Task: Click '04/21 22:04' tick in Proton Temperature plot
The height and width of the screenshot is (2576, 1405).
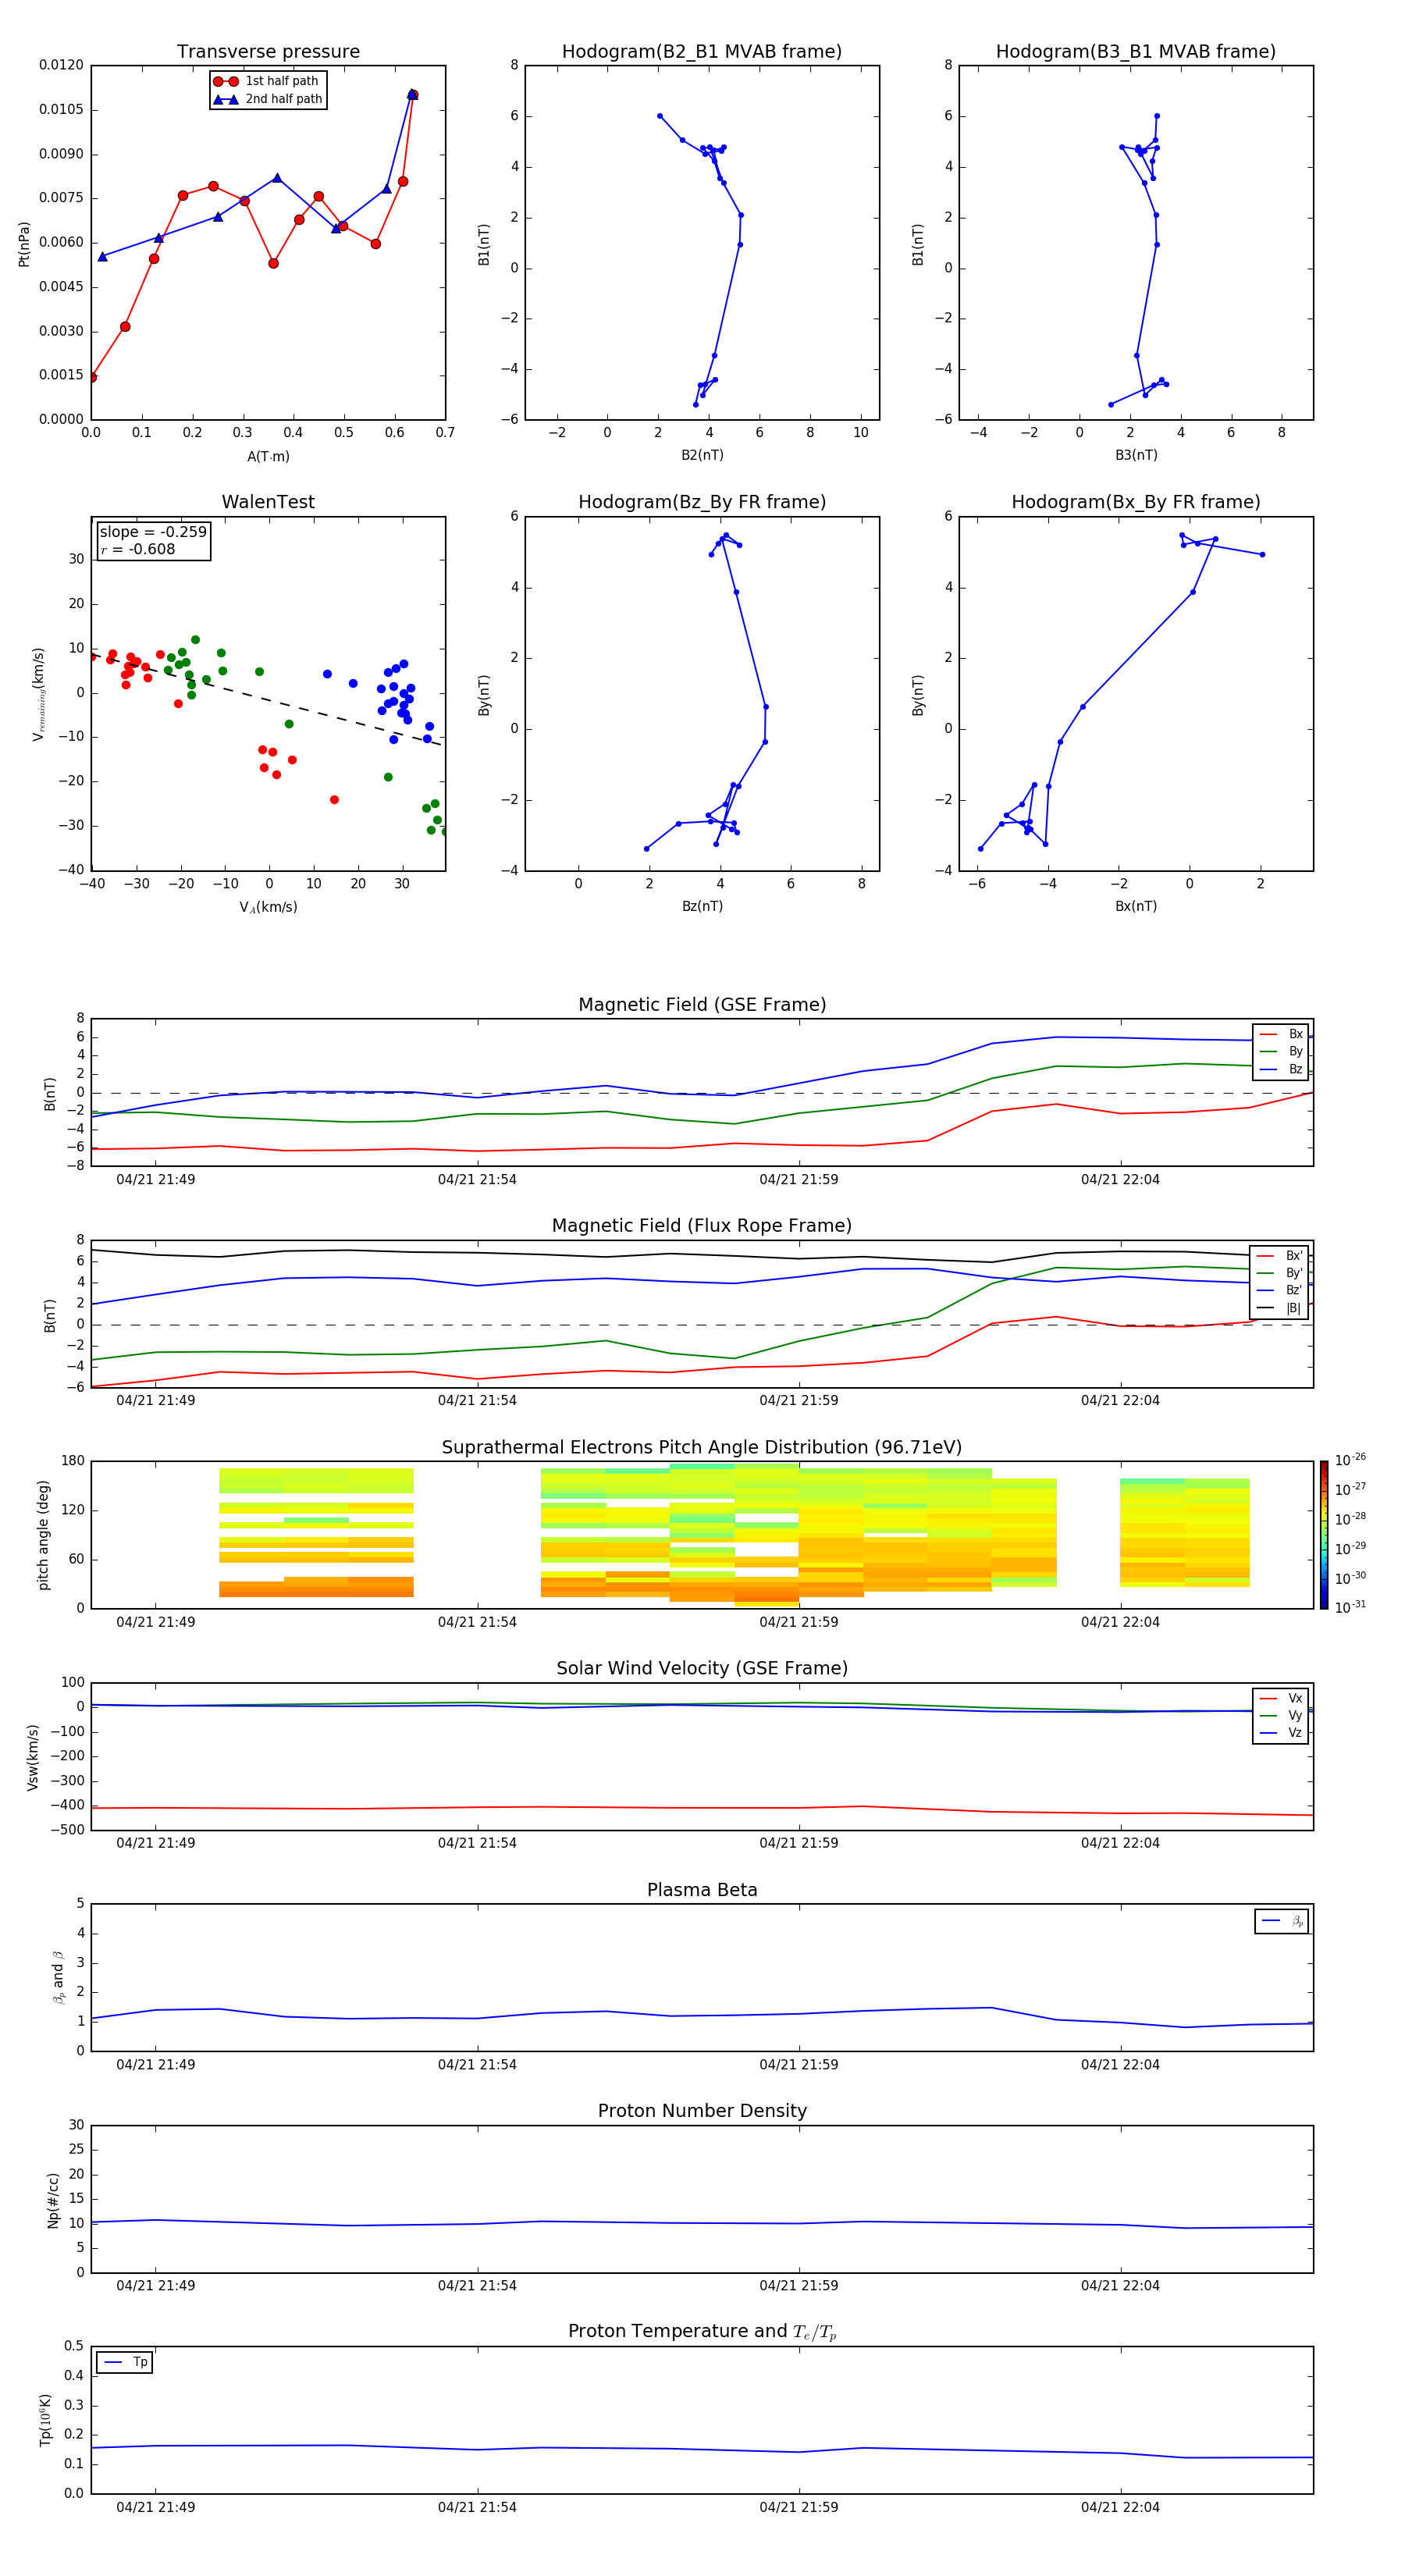Action: click(1120, 2507)
